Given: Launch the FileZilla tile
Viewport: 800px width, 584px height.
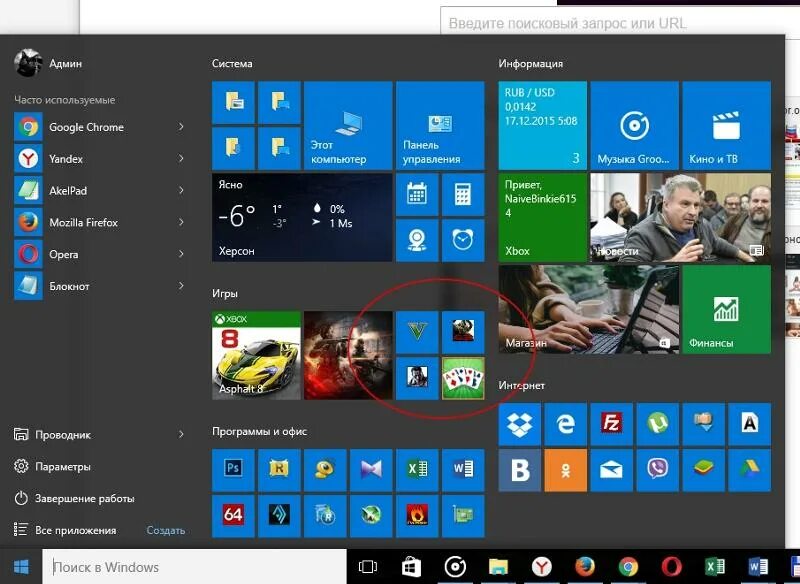Looking at the screenshot, I should pos(611,424).
